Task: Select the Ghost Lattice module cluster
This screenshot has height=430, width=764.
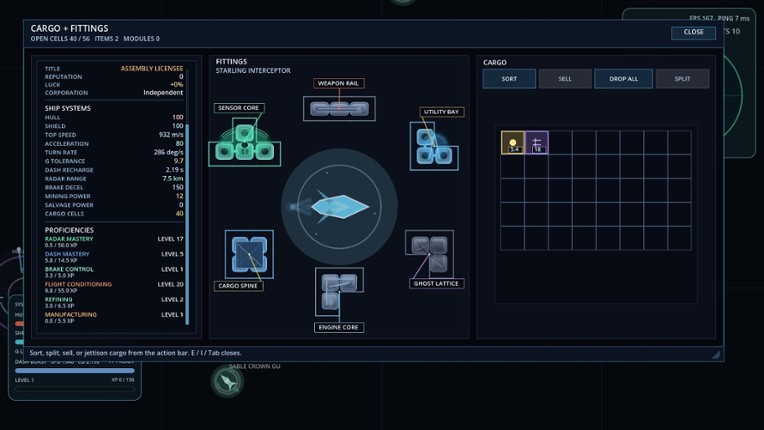Action: (x=429, y=254)
